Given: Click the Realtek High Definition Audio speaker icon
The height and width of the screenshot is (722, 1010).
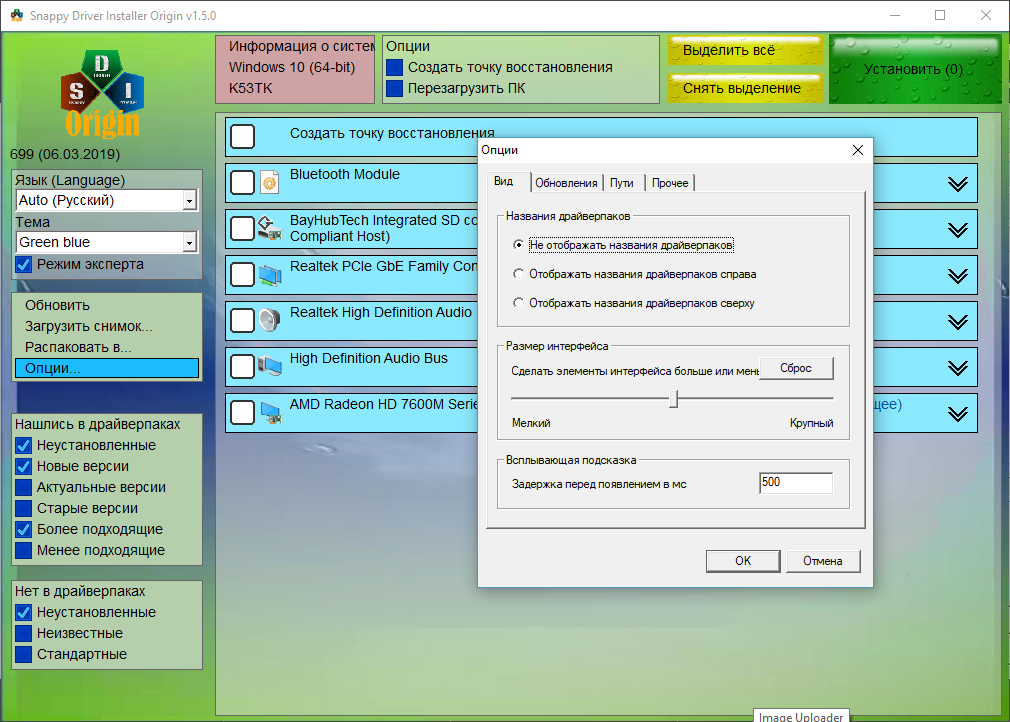Looking at the screenshot, I should tap(270, 320).
